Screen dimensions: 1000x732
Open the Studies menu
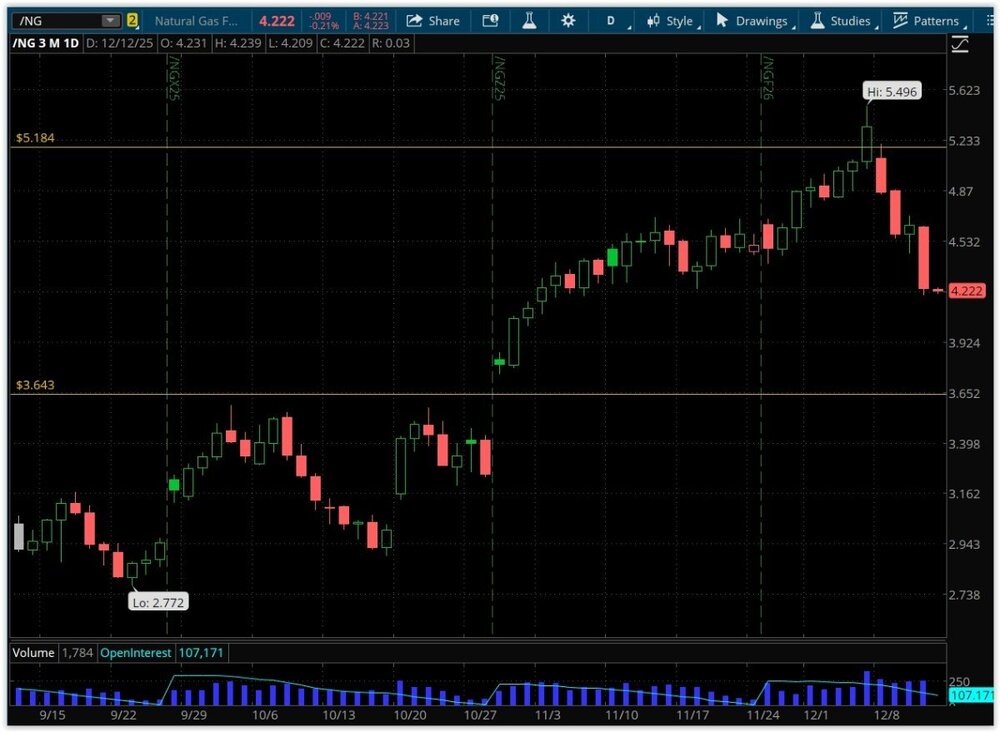pyautogui.click(x=841, y=20)
